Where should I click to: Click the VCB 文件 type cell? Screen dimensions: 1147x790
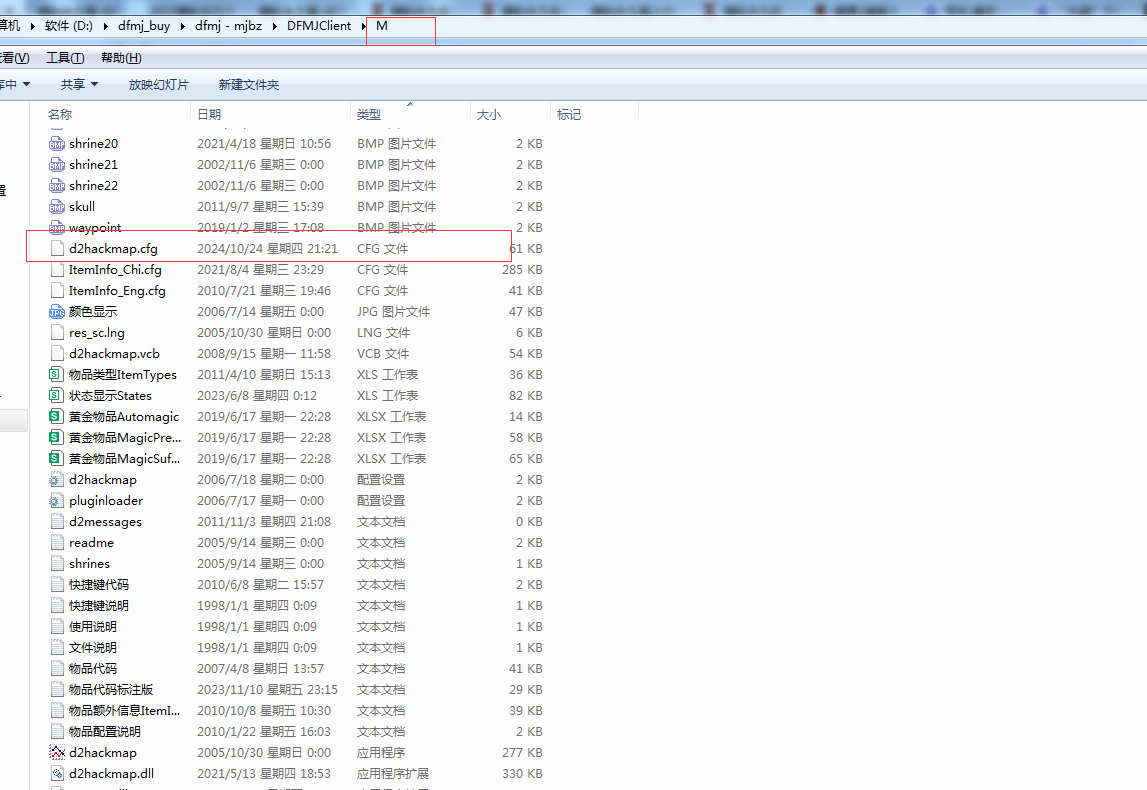point(383,353)
